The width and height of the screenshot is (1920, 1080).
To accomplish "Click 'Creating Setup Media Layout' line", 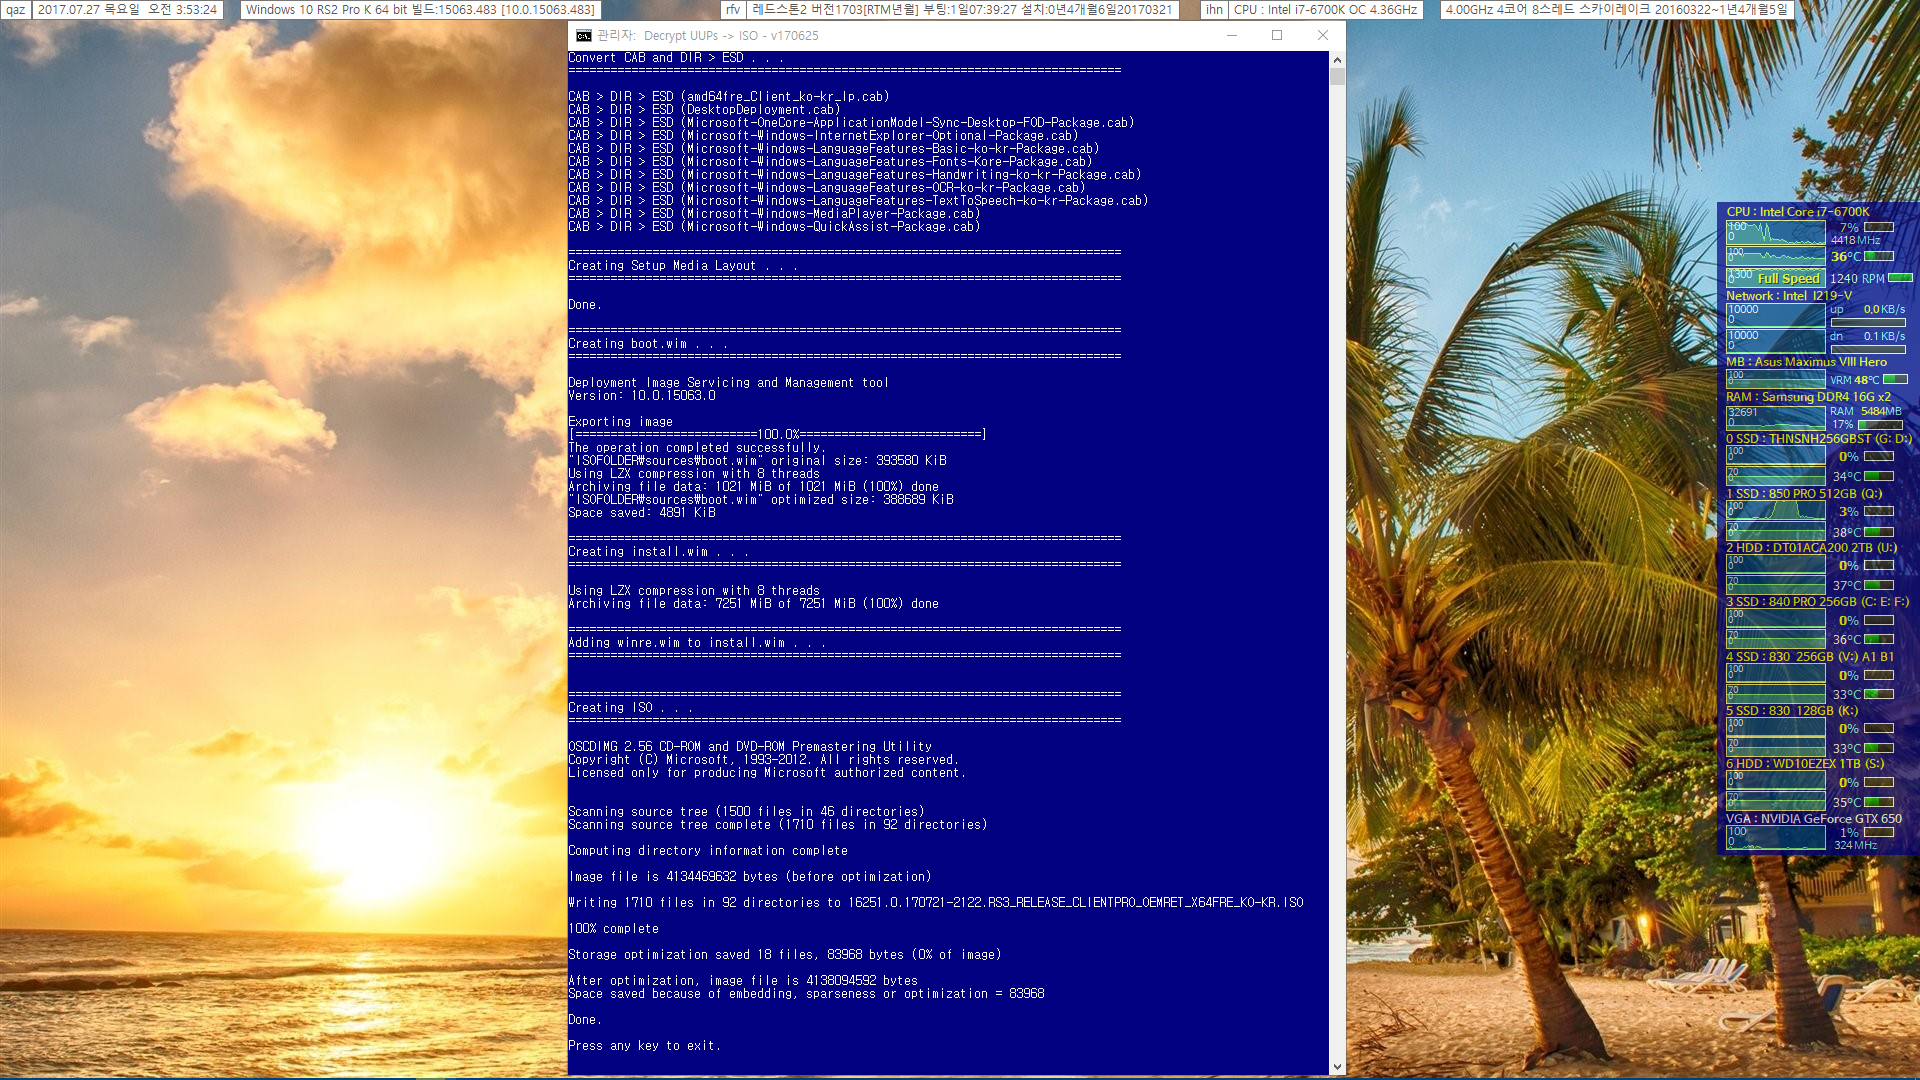I will coord(683,265).
